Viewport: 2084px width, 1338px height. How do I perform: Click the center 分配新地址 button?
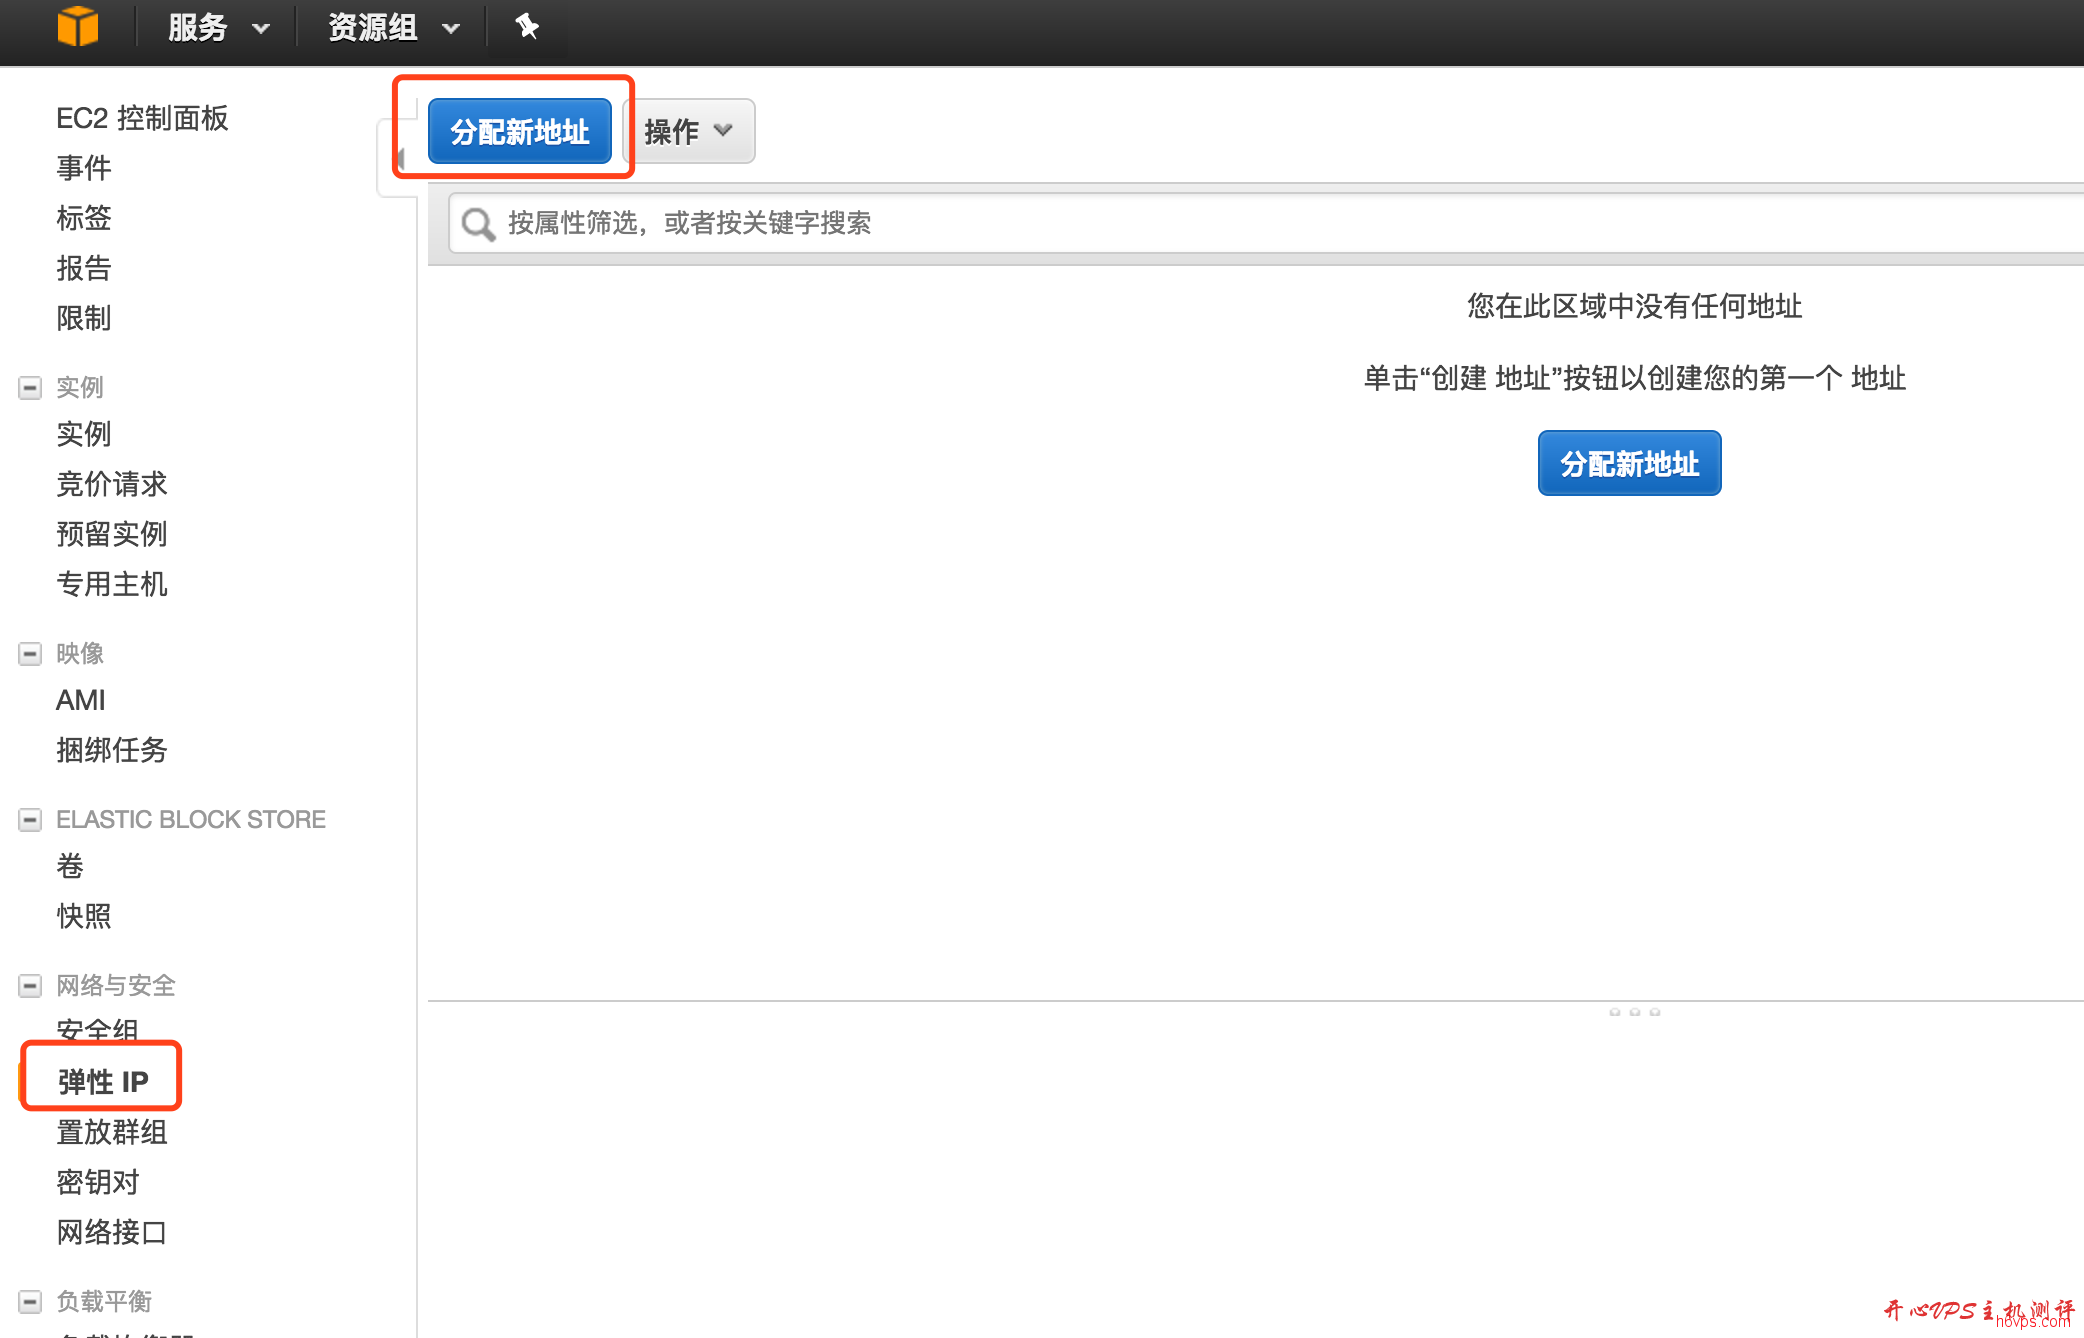click(1628, 462)
